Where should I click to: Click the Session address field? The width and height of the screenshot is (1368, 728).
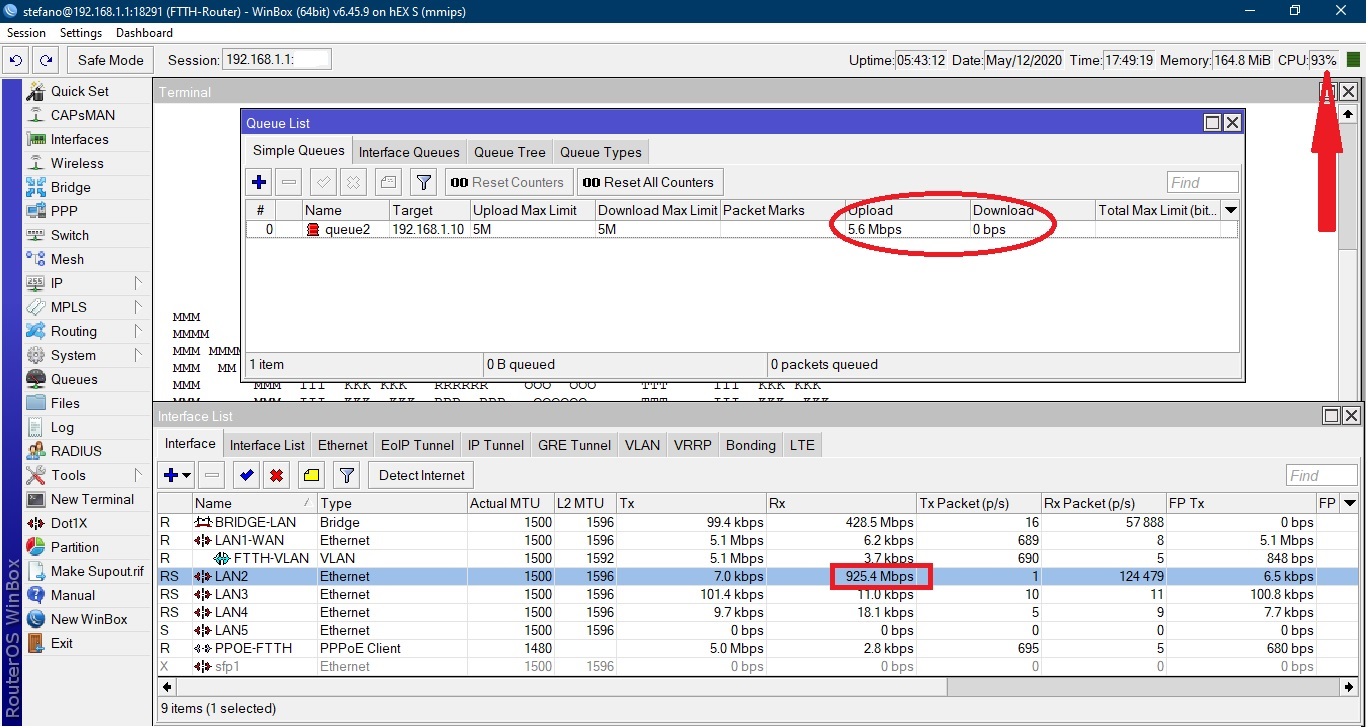click(x=276, y=60)
